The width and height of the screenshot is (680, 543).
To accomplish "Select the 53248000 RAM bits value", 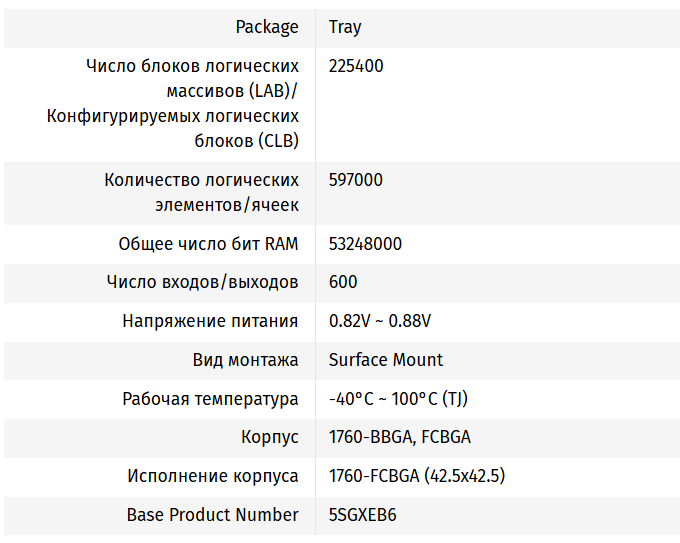I will (x=365, y=244).
